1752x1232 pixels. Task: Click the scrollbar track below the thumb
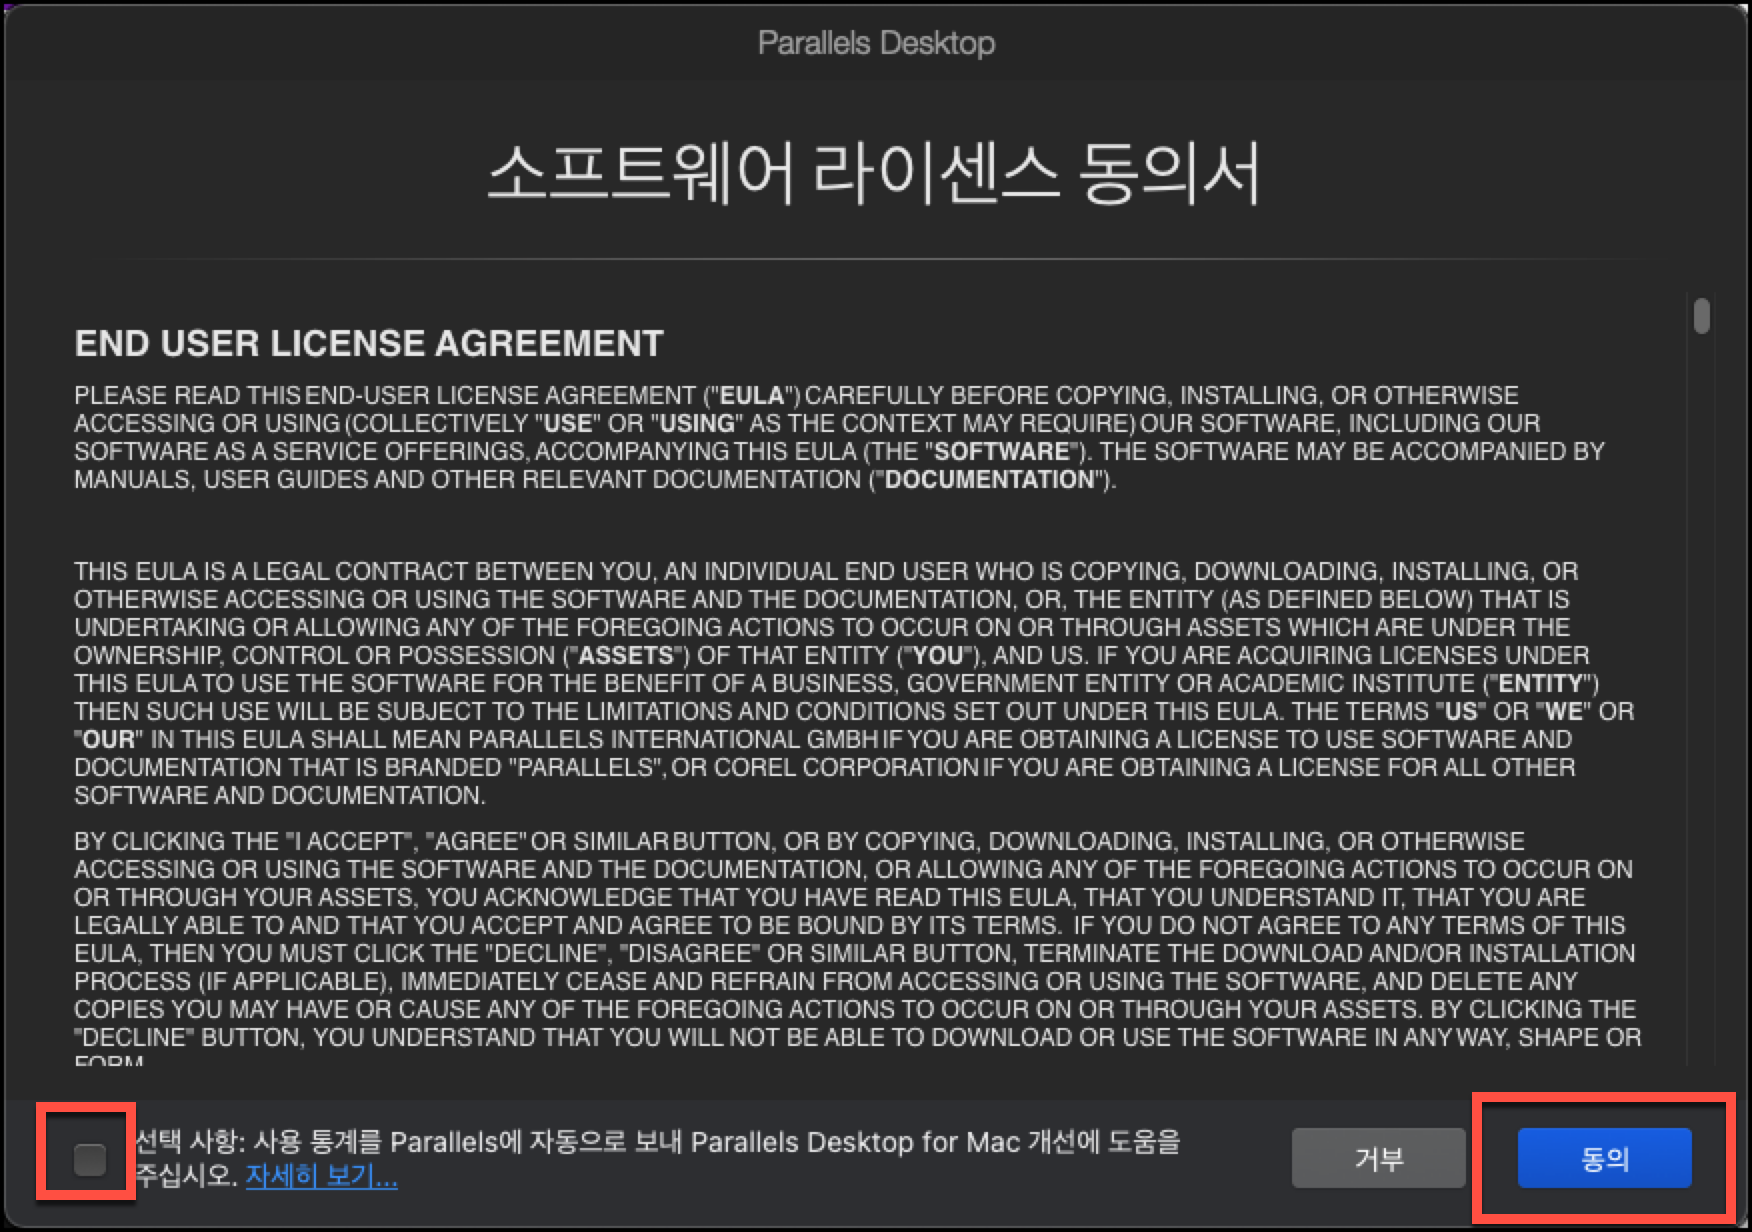tap(1704, 700)
